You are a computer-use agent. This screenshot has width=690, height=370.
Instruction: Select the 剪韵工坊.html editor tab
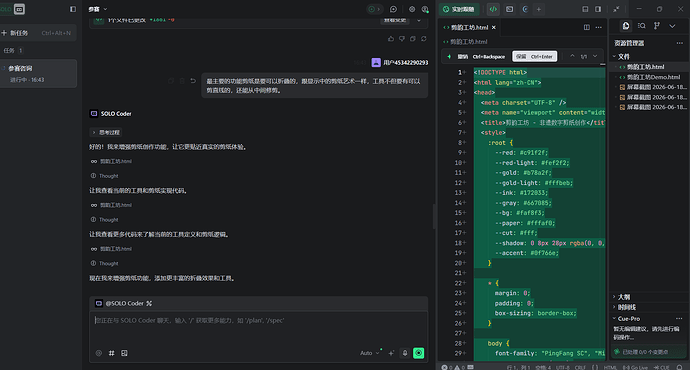(x=470, y=27)
